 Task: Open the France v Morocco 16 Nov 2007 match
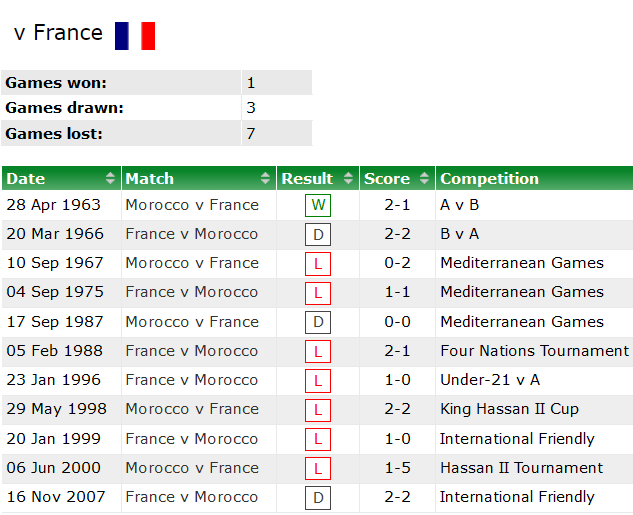[x=192, y=497]
